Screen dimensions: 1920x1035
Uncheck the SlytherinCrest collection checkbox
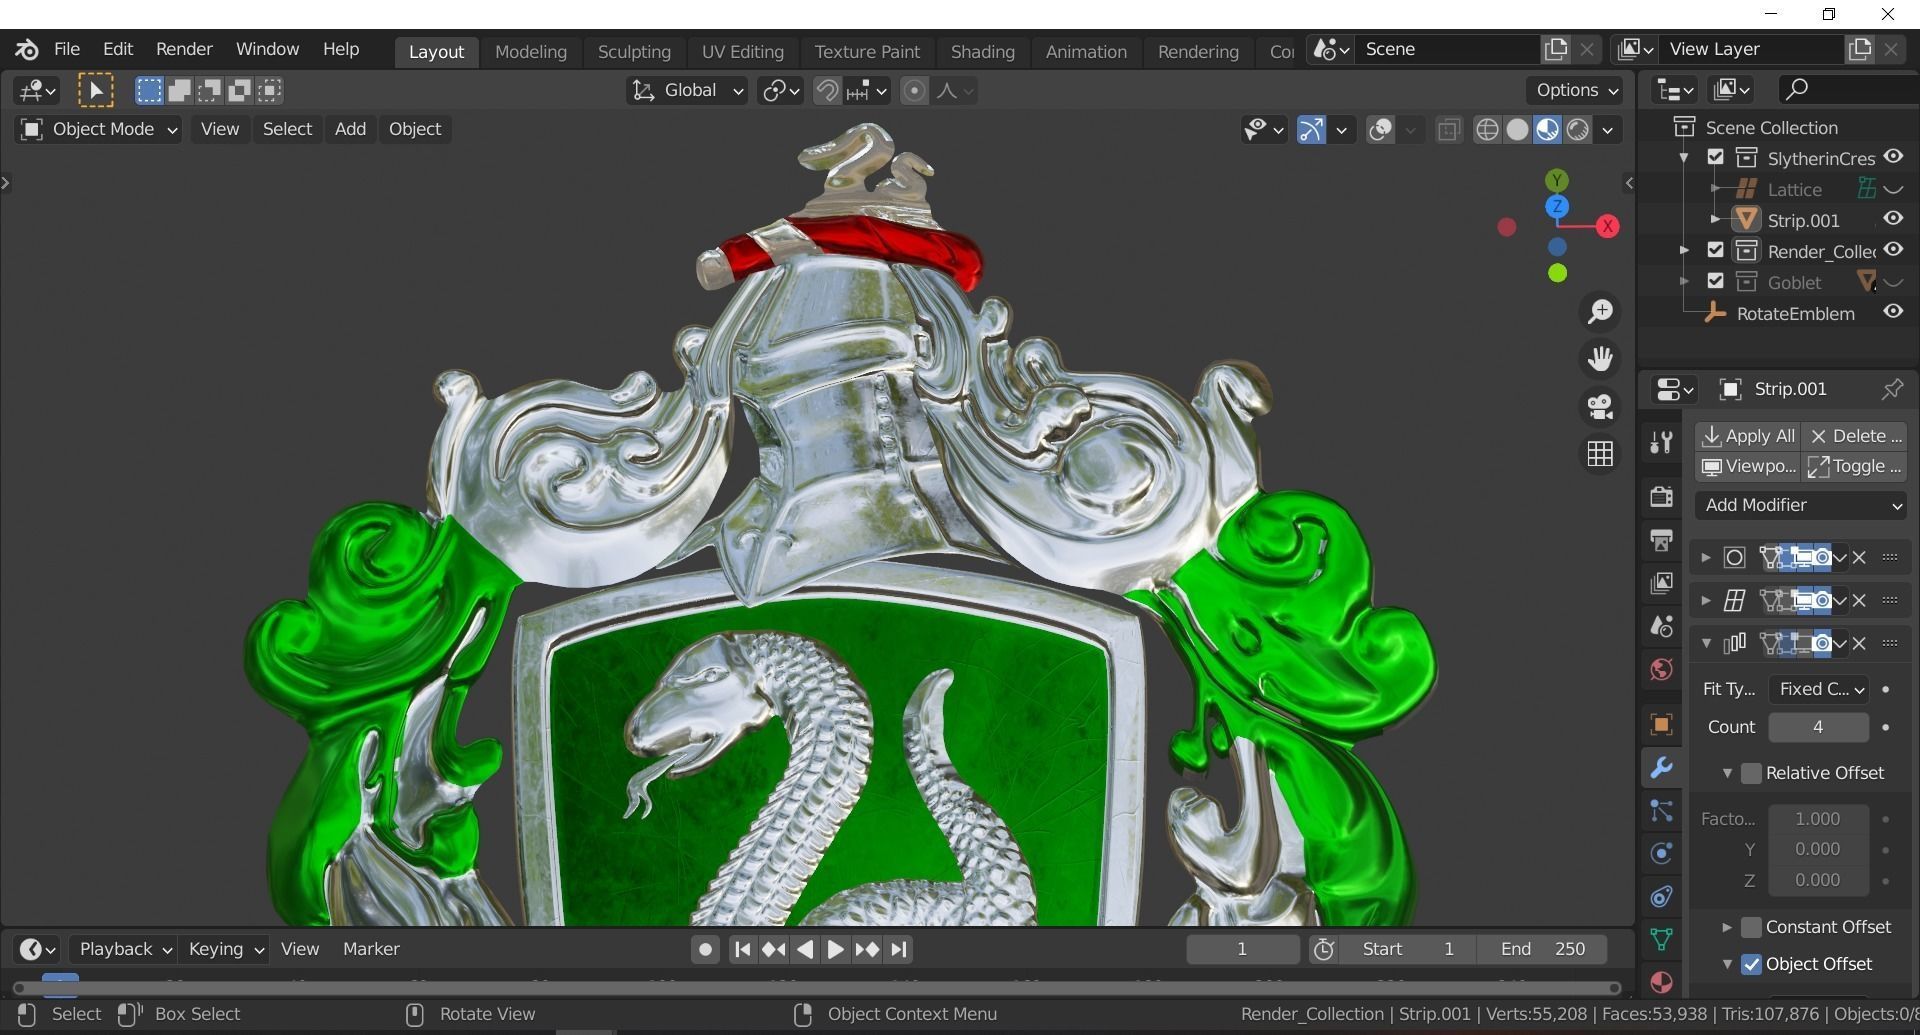pyautogui.click(x=1716, y=157)
